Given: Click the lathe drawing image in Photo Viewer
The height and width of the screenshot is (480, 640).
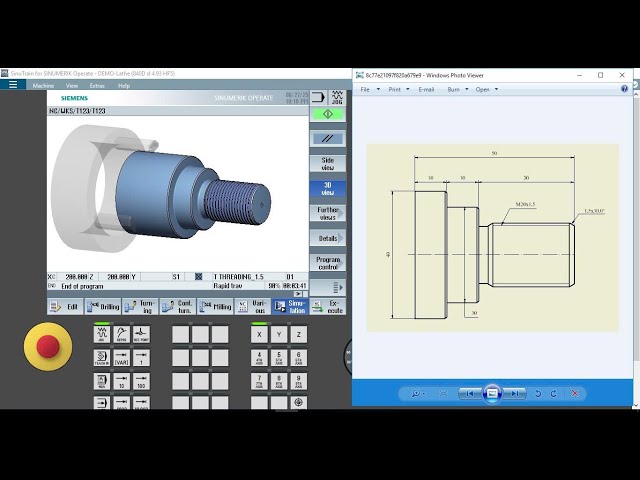Looking at the screenshot, I should [492, 238].
